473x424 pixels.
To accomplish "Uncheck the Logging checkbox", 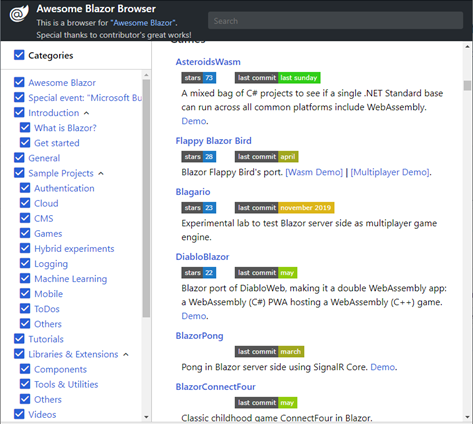I will 25,263.
